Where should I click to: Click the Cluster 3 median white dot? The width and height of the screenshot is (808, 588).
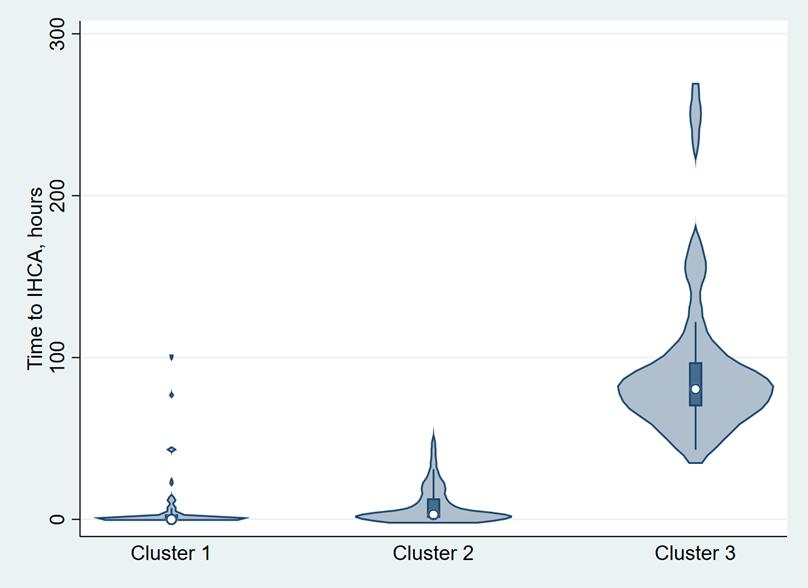tap(696, 389)
